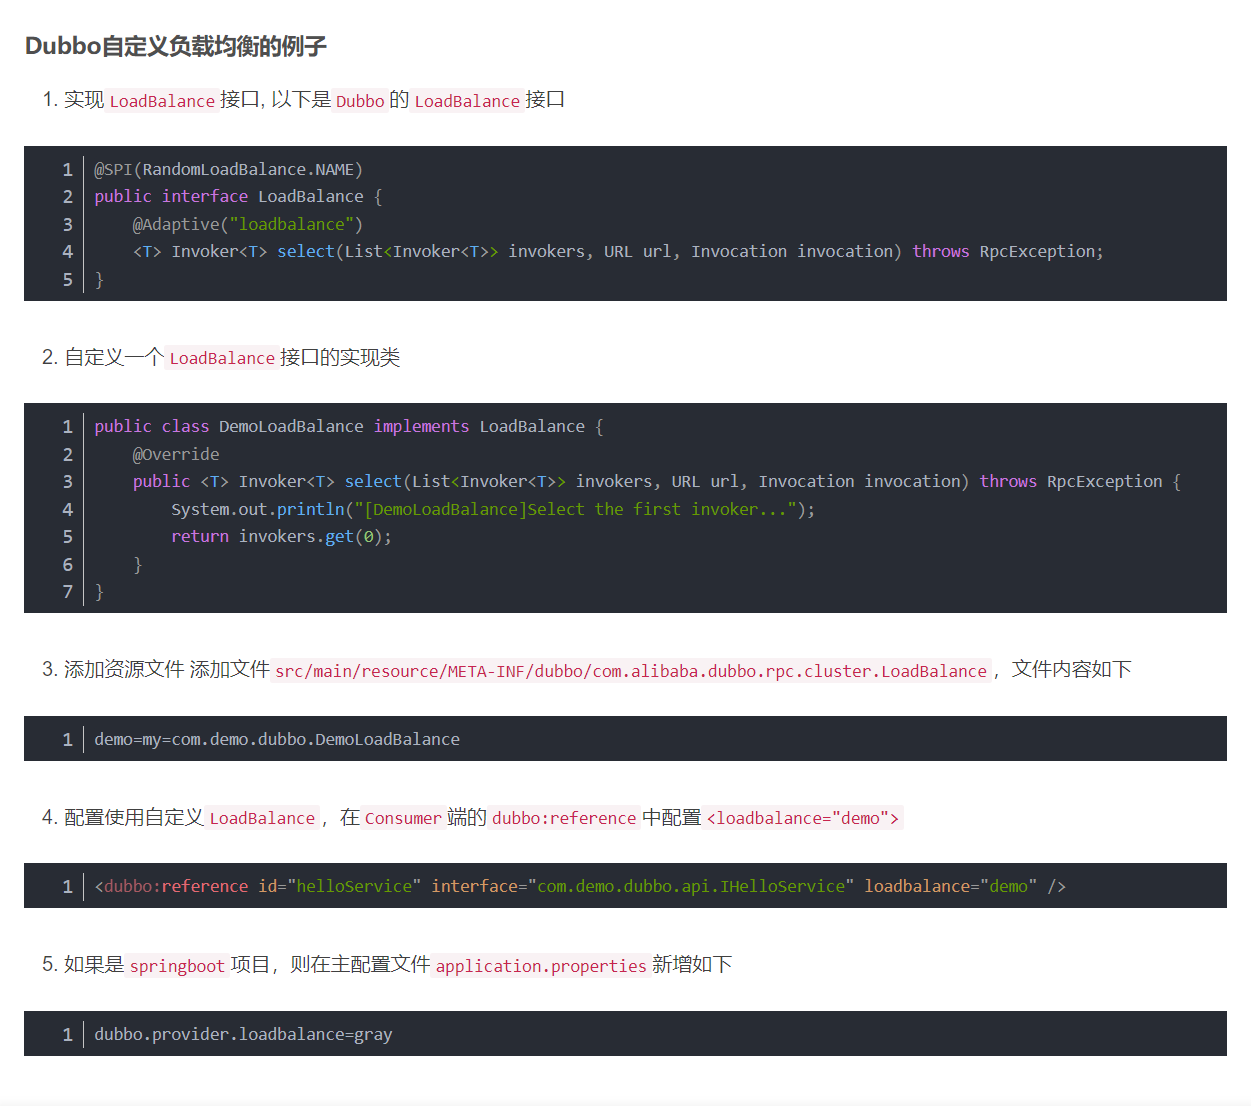Click inline code 'springboot' in step 5
Viewport: 1251px width, 1112px height.
tap(177, 966)
